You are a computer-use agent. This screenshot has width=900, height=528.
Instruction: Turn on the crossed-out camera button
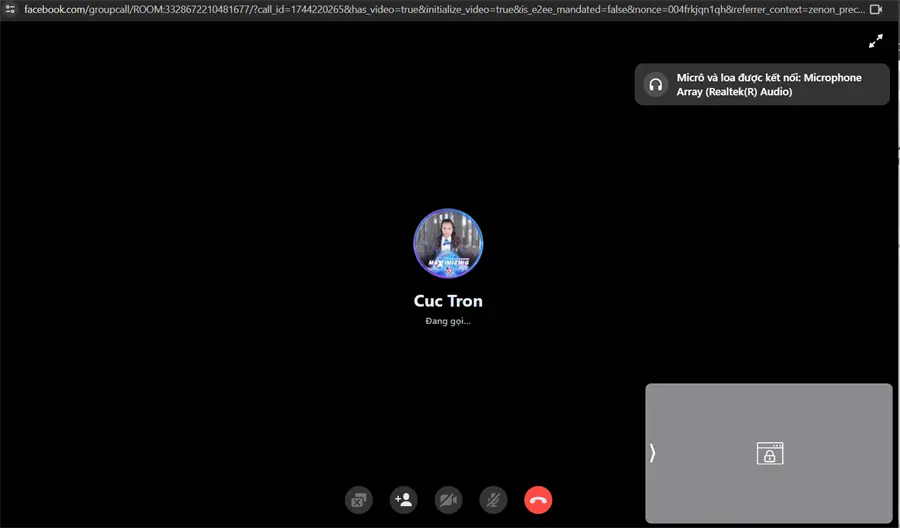(448, 500)
